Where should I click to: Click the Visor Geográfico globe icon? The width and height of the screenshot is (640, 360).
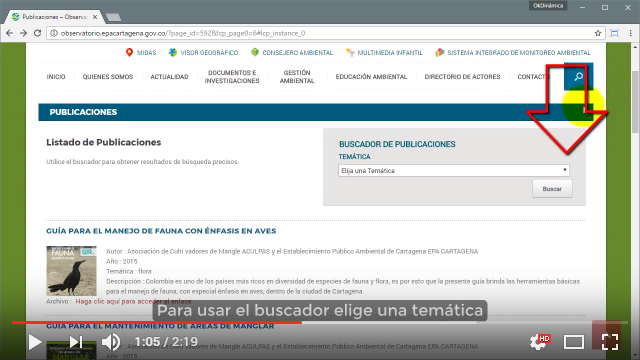point(173,52)
